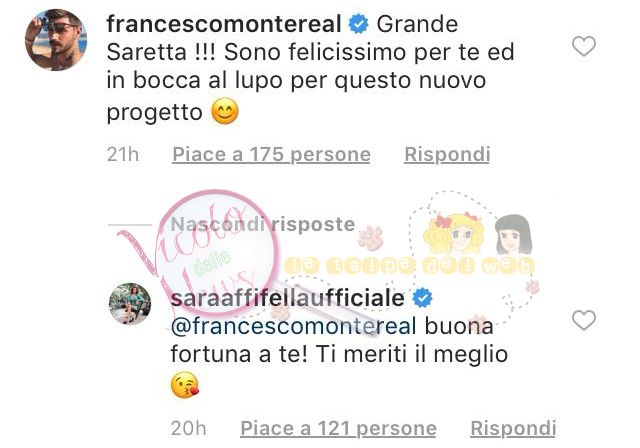Click the @francescomontereal mention in the reply
640x448 pixels.
point(294,326)
